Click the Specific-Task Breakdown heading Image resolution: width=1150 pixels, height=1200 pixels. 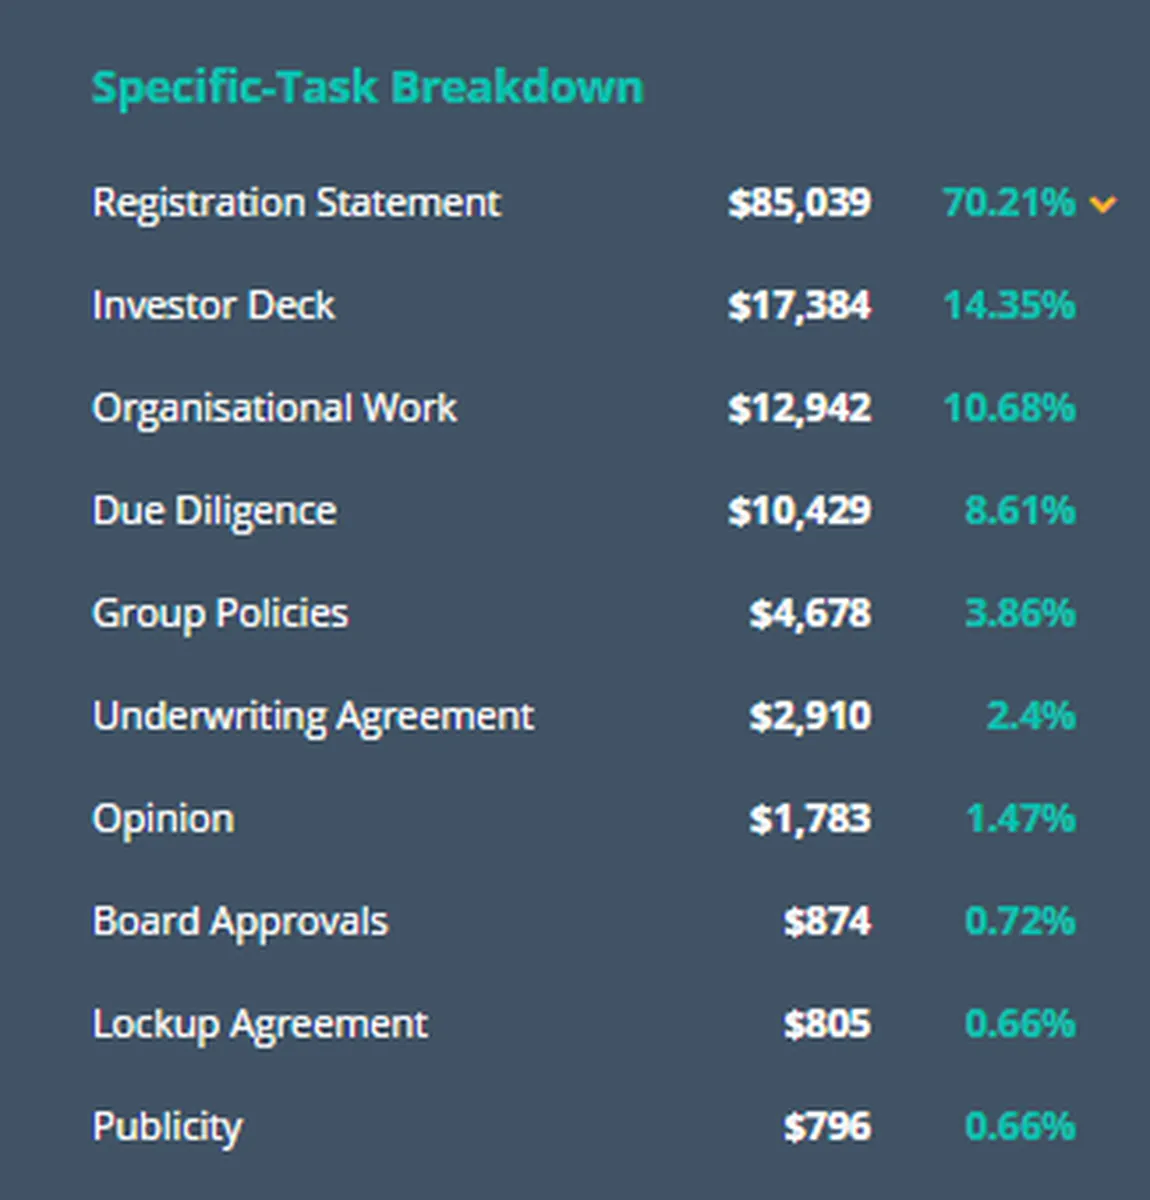coord(367,87)
